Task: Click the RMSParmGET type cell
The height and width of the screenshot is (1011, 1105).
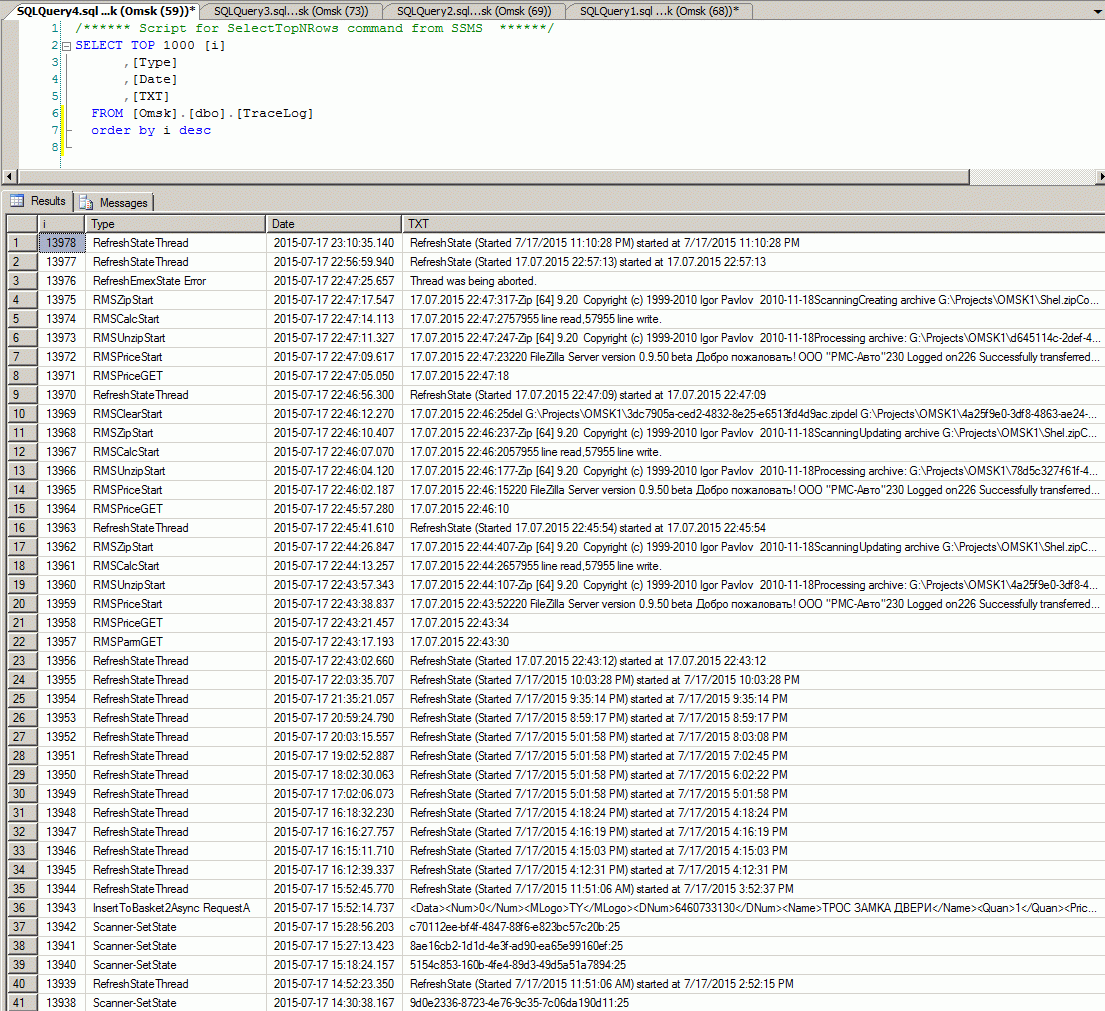Action: [x=175, y=643]
